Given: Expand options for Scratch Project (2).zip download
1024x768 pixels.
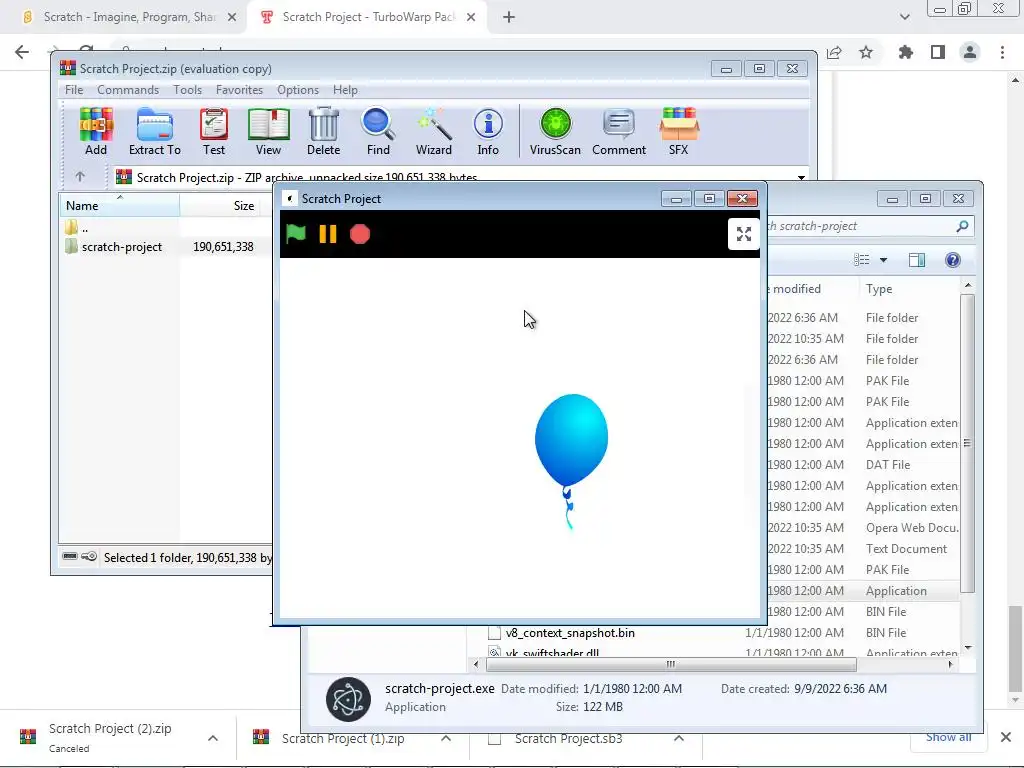Looking at the screenshot, I should point(213,738).
